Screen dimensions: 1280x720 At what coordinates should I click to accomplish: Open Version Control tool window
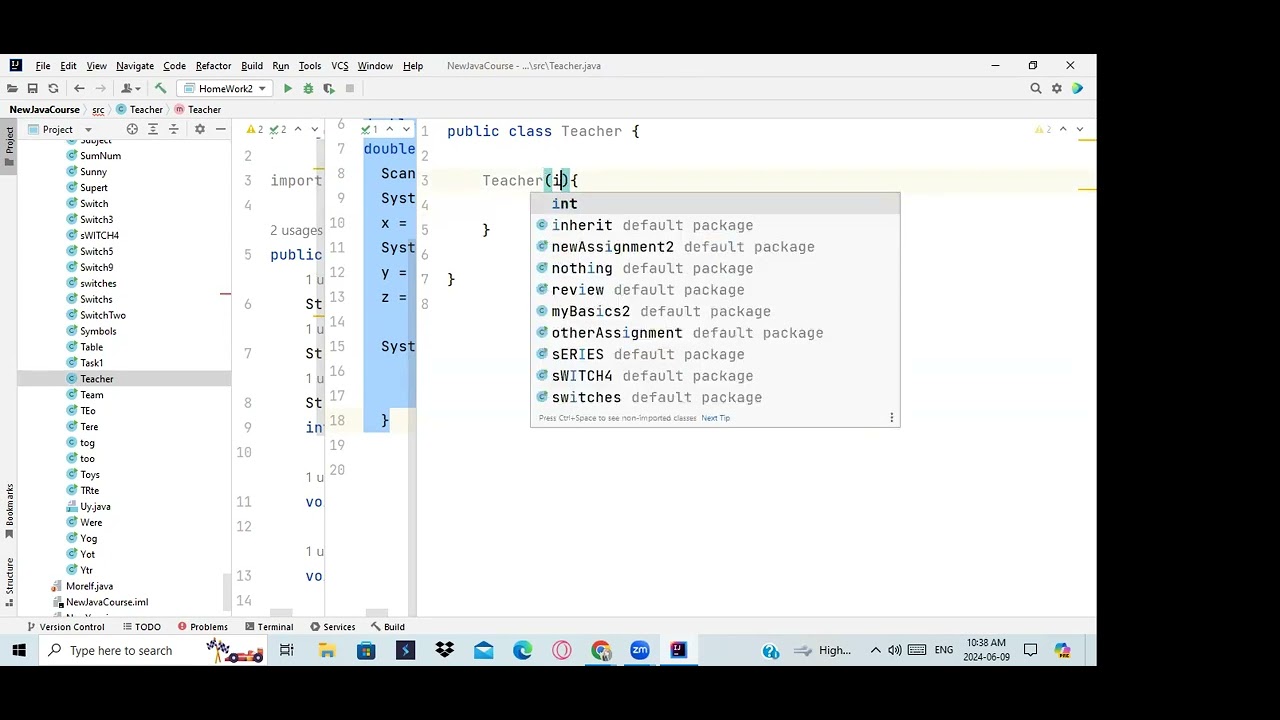click(x=65, y=627)
